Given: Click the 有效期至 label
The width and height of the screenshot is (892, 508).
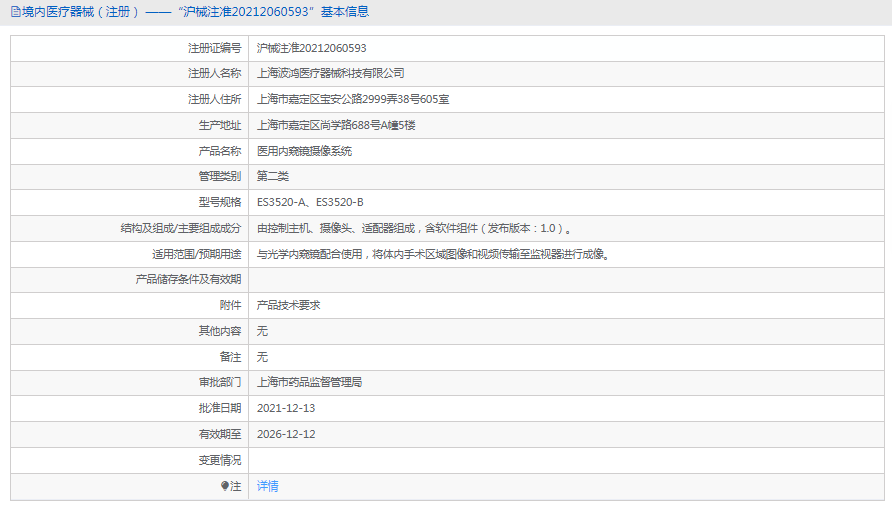Looking at the screenshot, I should click(x=220, y=435).
